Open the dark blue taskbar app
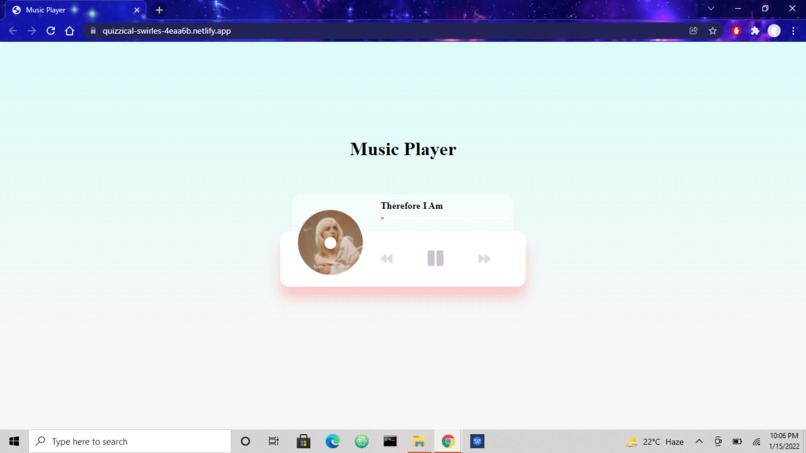The width and height of the screenshot is (806, 453). tap(477, 441)
